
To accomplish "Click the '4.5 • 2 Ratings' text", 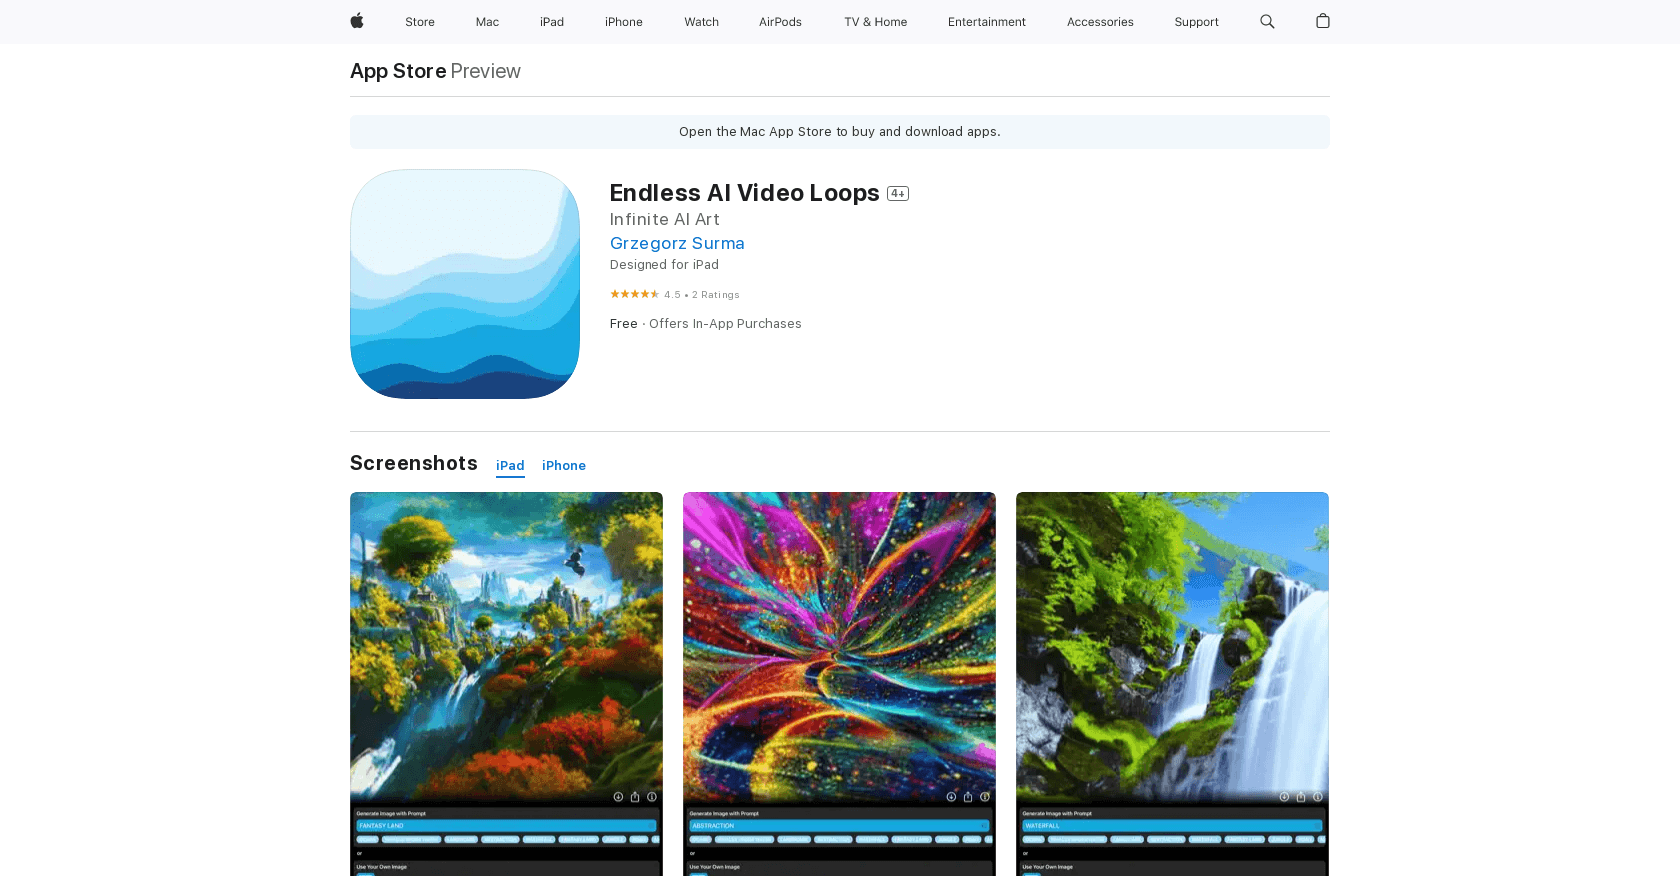I will point(702,295).
